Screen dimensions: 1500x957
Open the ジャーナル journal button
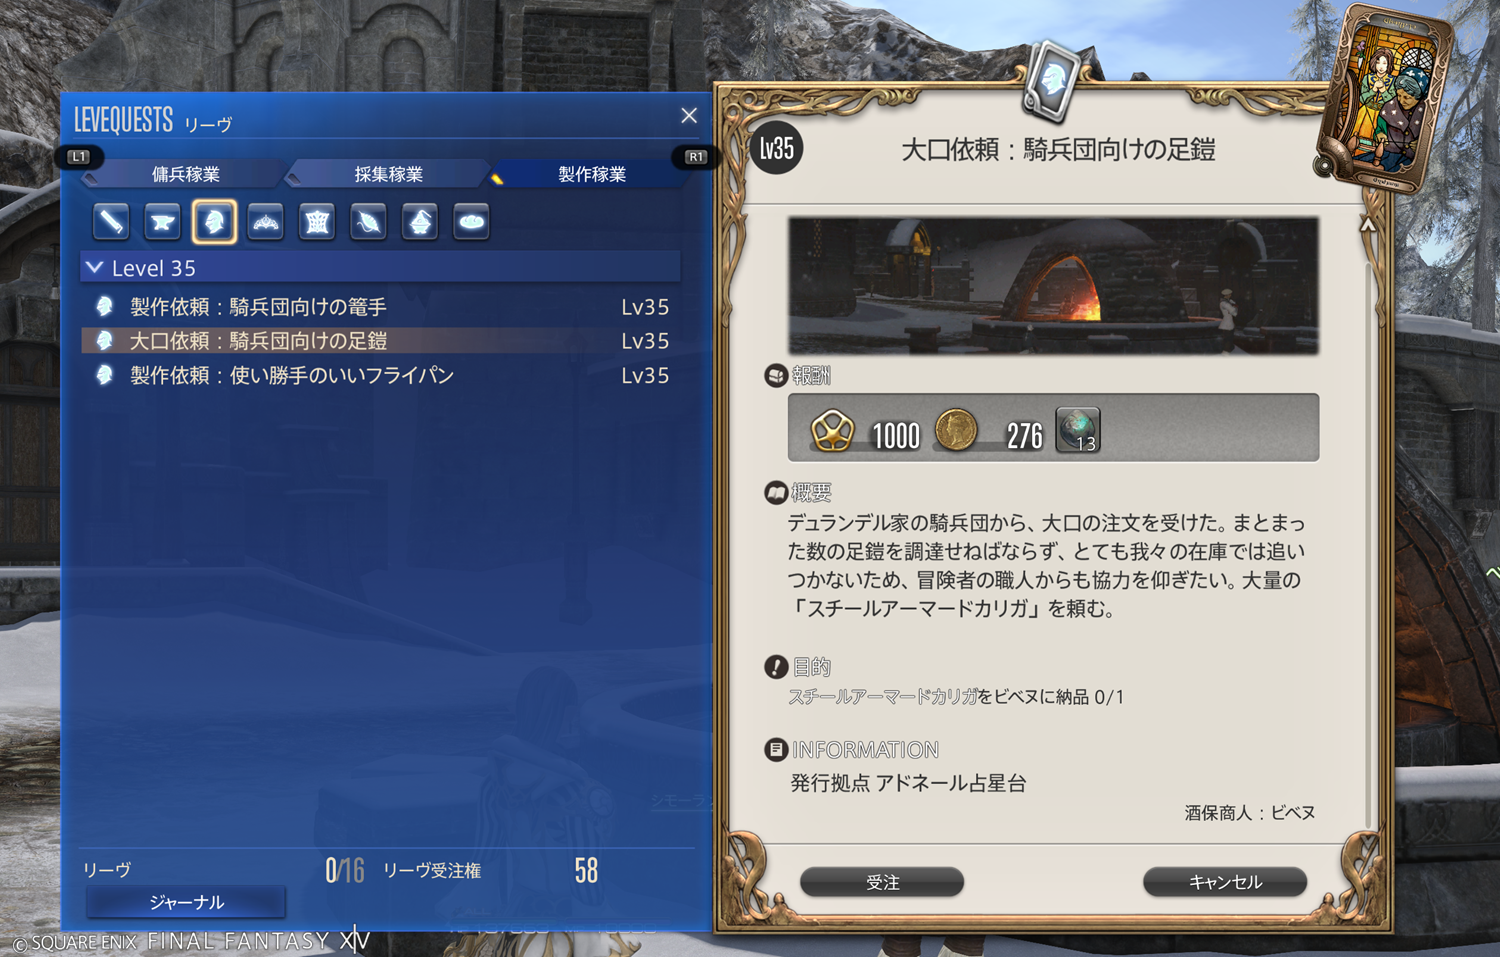(x=186, y=902)
